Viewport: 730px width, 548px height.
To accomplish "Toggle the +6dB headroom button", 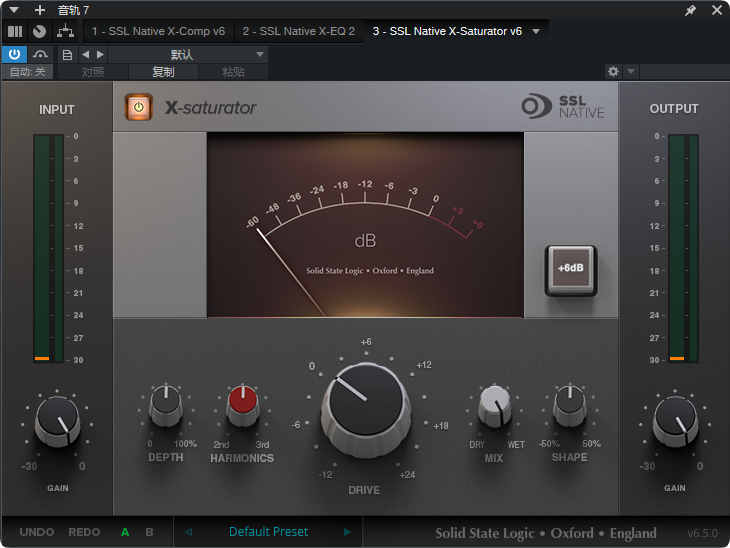I will (x=571, y=270).
